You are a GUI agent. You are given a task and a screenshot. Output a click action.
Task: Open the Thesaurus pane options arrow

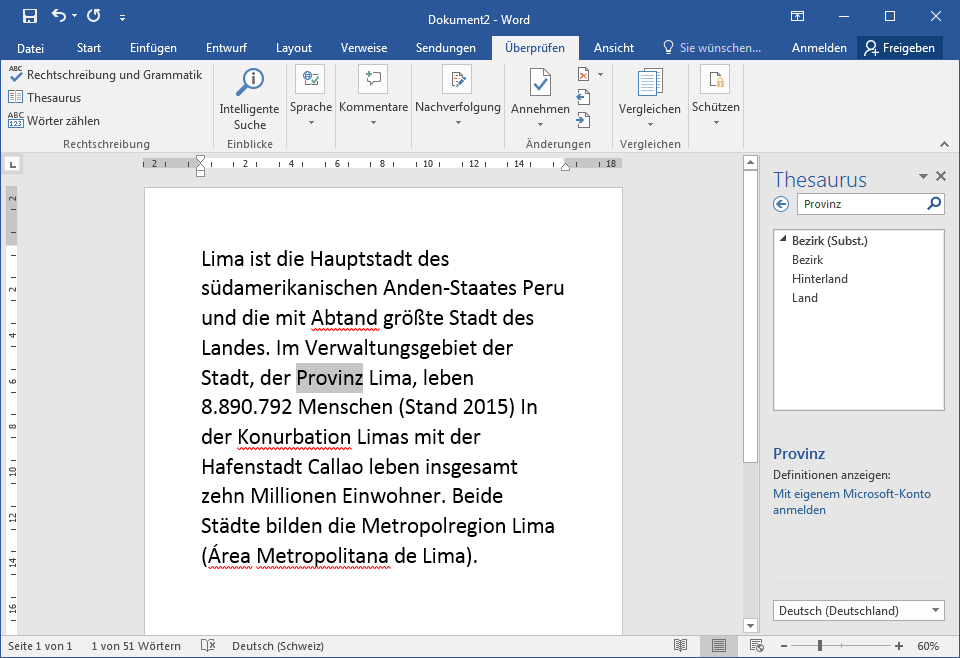pyautogui.click(x=923, y=176)
